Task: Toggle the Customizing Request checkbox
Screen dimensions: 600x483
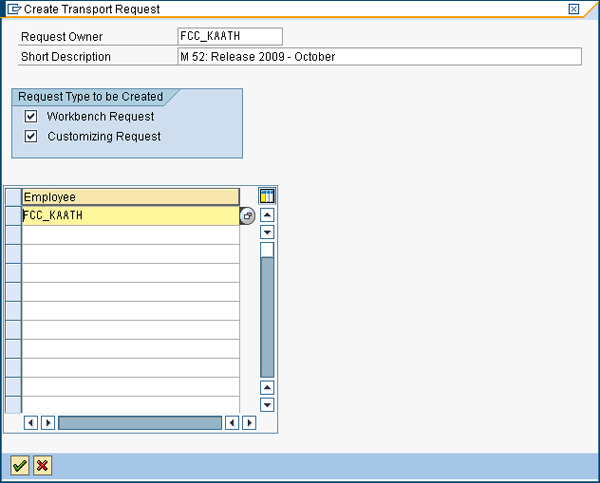Action: [x=31, y=136]
